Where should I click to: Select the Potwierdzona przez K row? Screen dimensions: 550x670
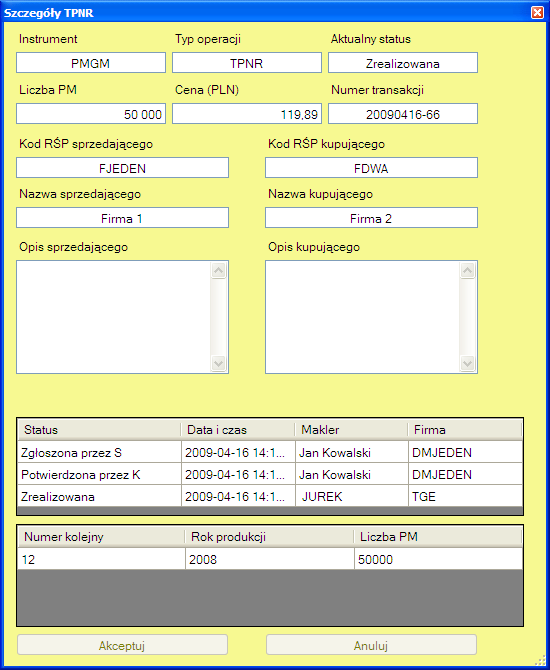[x=270, y=474]
